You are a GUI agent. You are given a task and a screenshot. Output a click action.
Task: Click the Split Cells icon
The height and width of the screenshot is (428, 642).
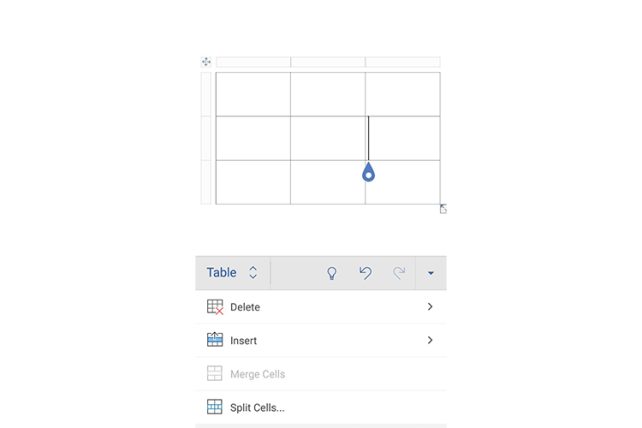click(214, 407)
